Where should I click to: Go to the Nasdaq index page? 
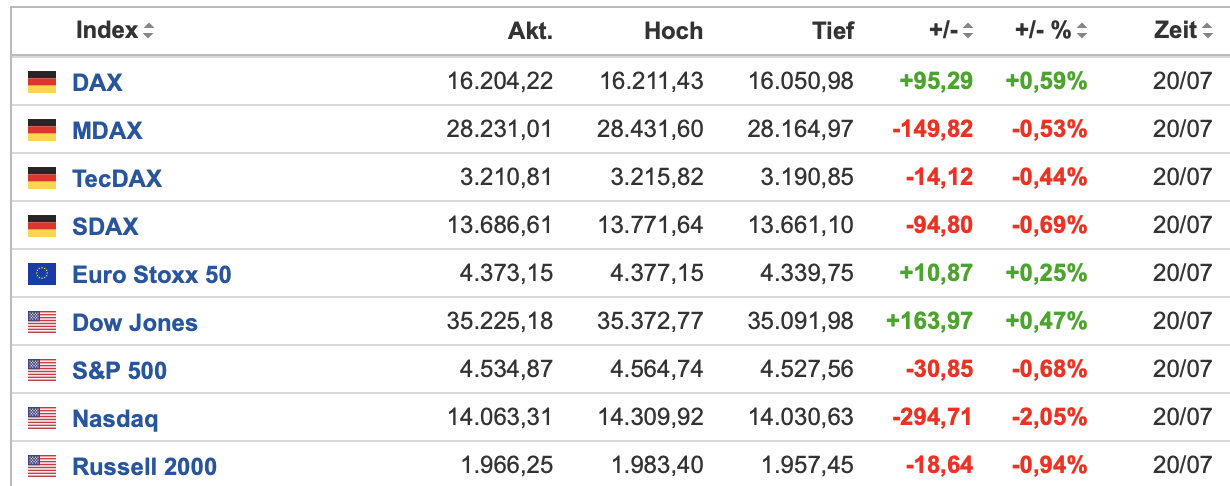[x=115, y=418]
